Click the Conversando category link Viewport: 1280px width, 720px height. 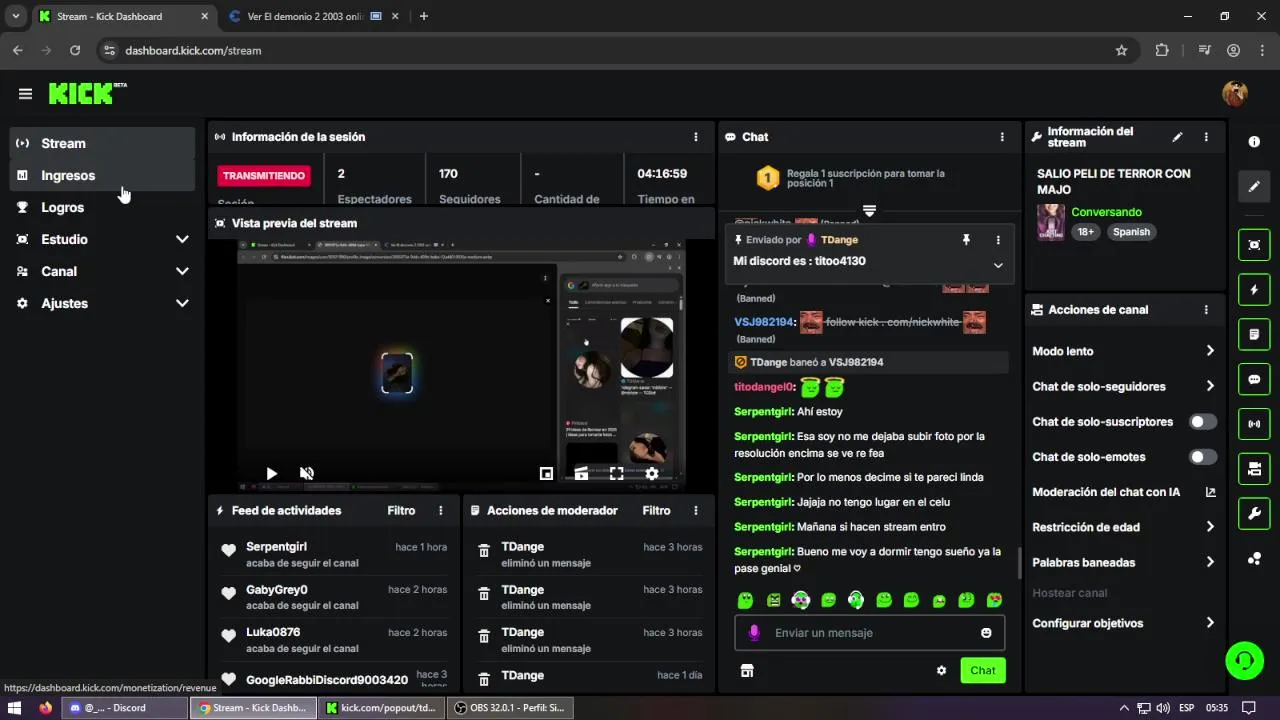(x=1106, y=212)
